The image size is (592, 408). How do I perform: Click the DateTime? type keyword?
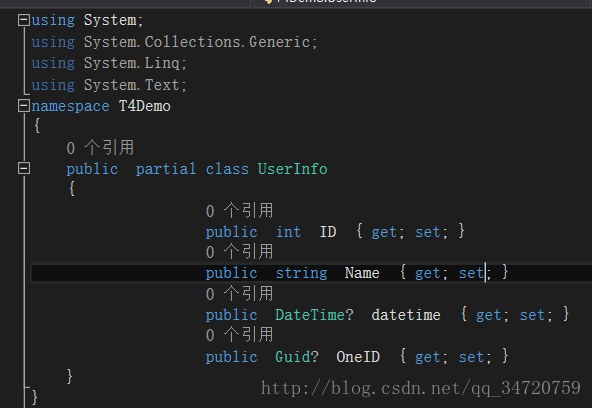[x=314, y=315]
